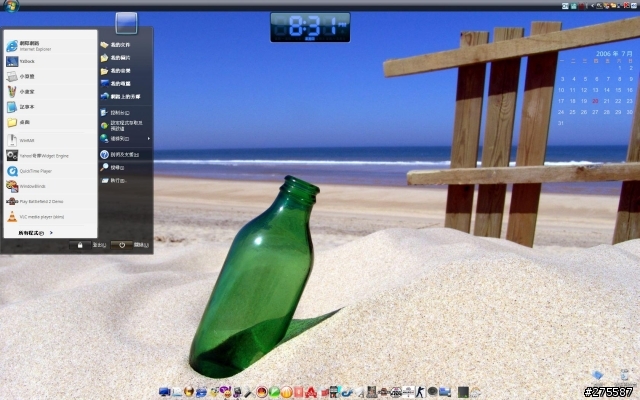Open the 記事本 Notepad entry

click(51, 107)
